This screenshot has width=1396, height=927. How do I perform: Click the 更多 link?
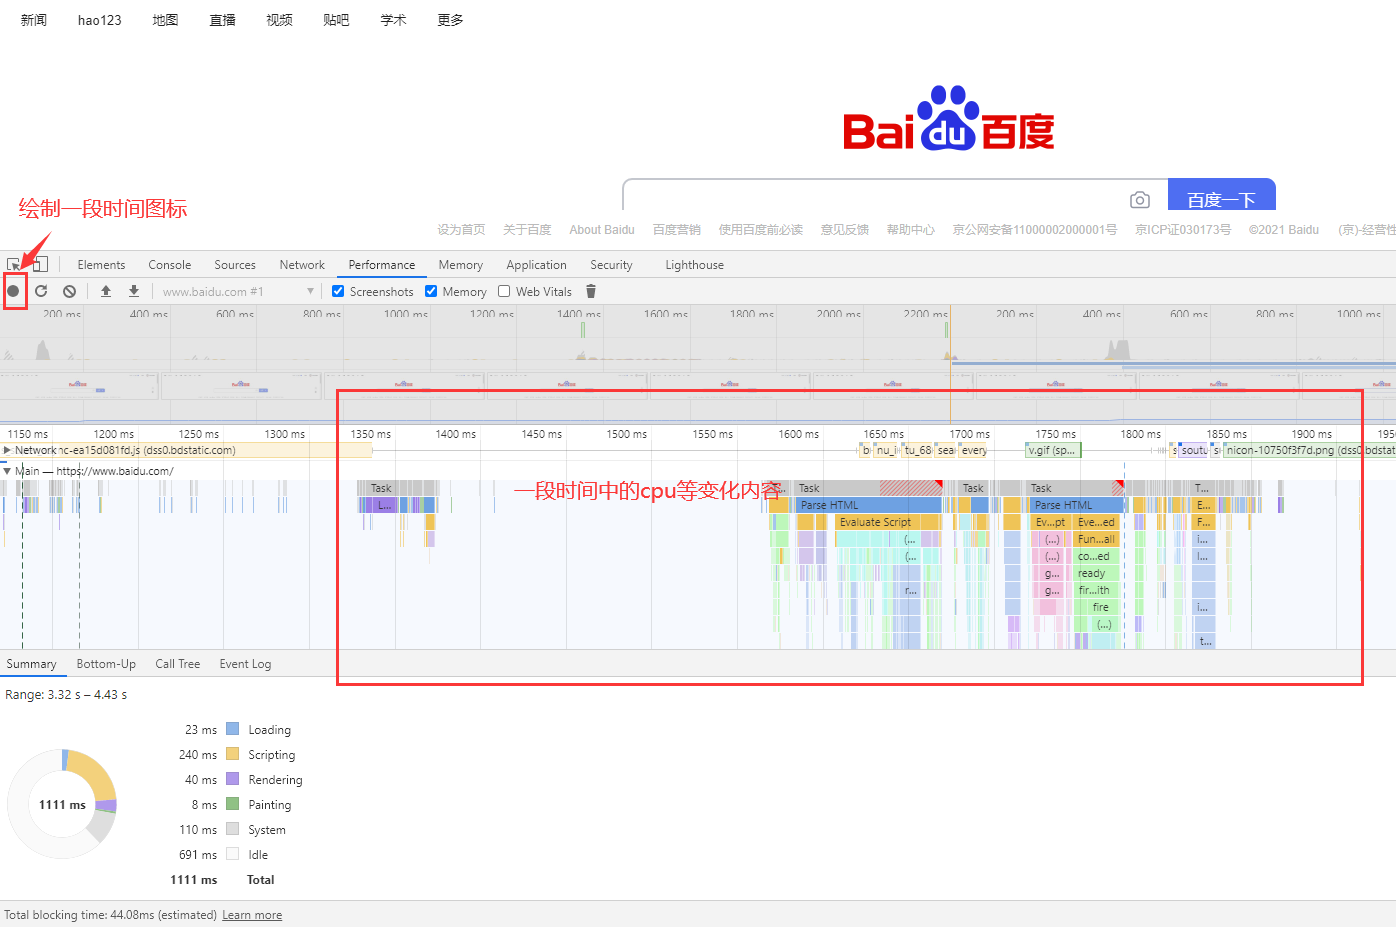coord(451,20)
